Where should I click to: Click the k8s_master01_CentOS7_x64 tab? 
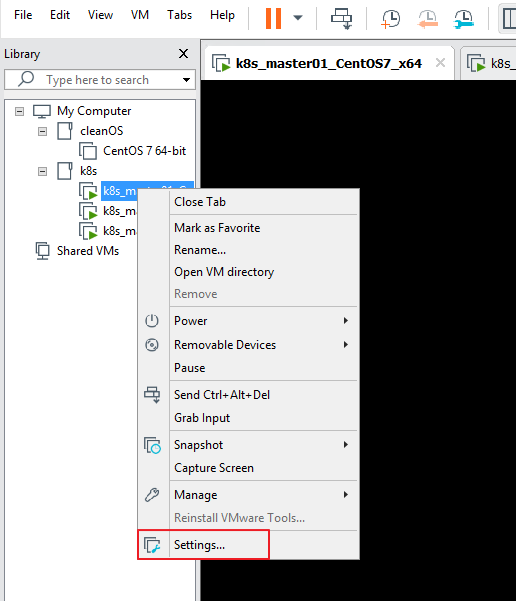328,63
